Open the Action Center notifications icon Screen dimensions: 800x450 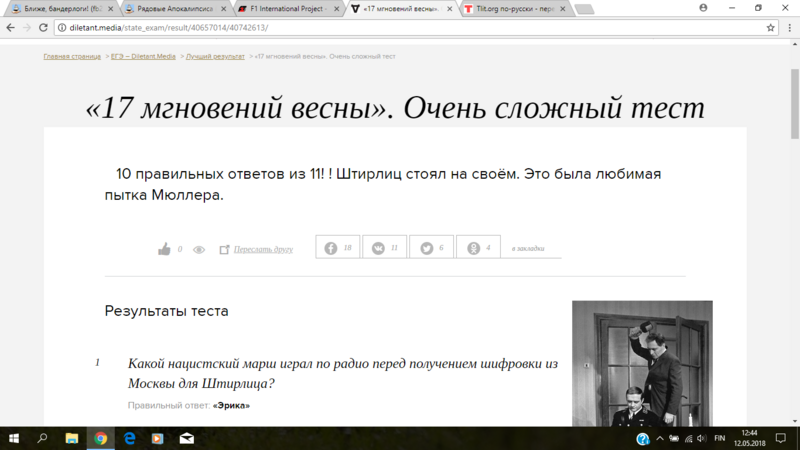click(x=781, y=438)
